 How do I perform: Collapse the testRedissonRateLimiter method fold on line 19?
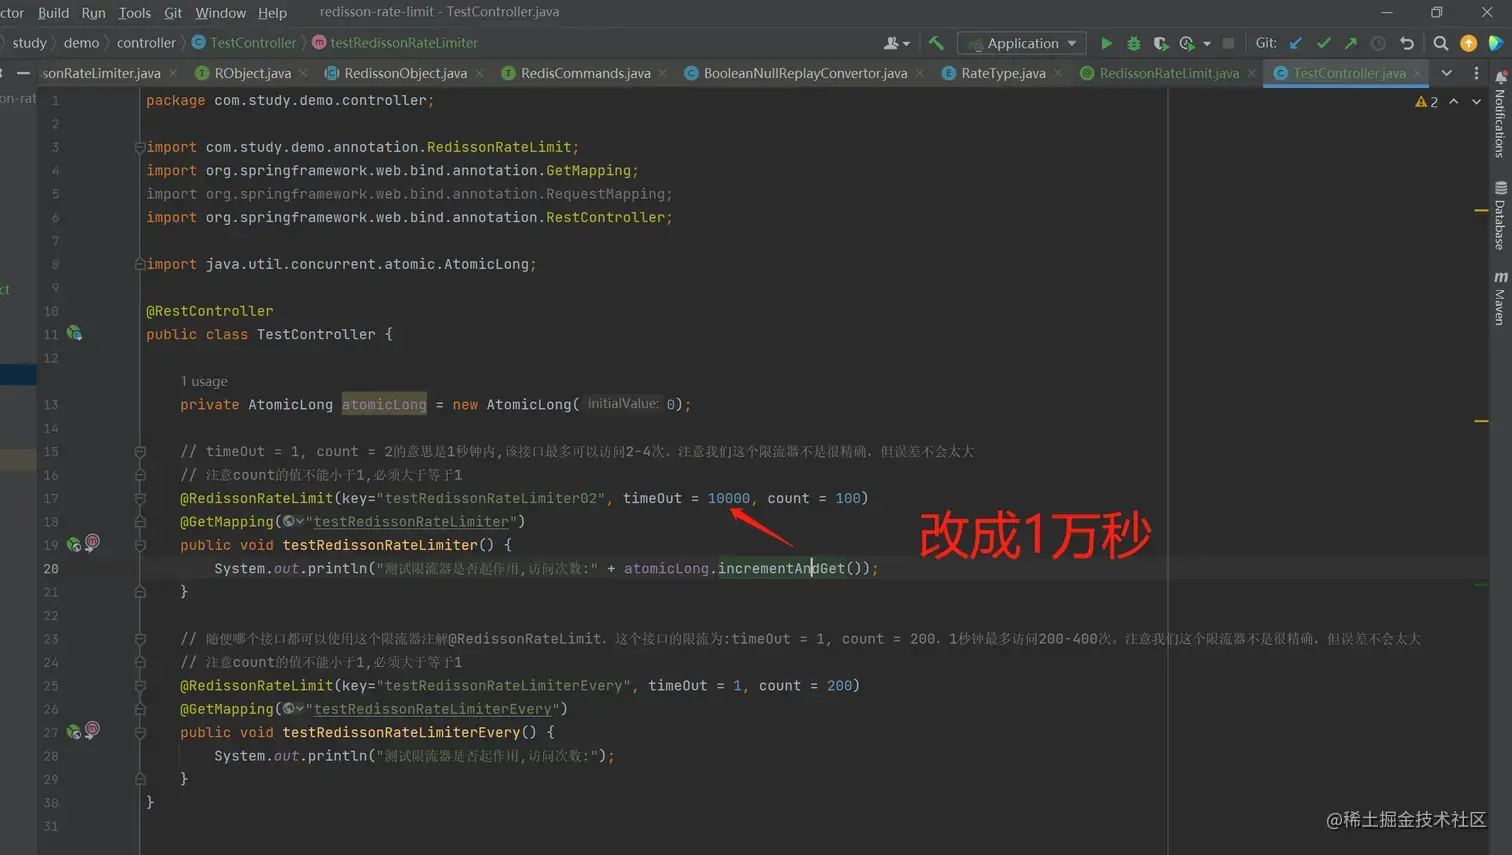click(140, 545)
